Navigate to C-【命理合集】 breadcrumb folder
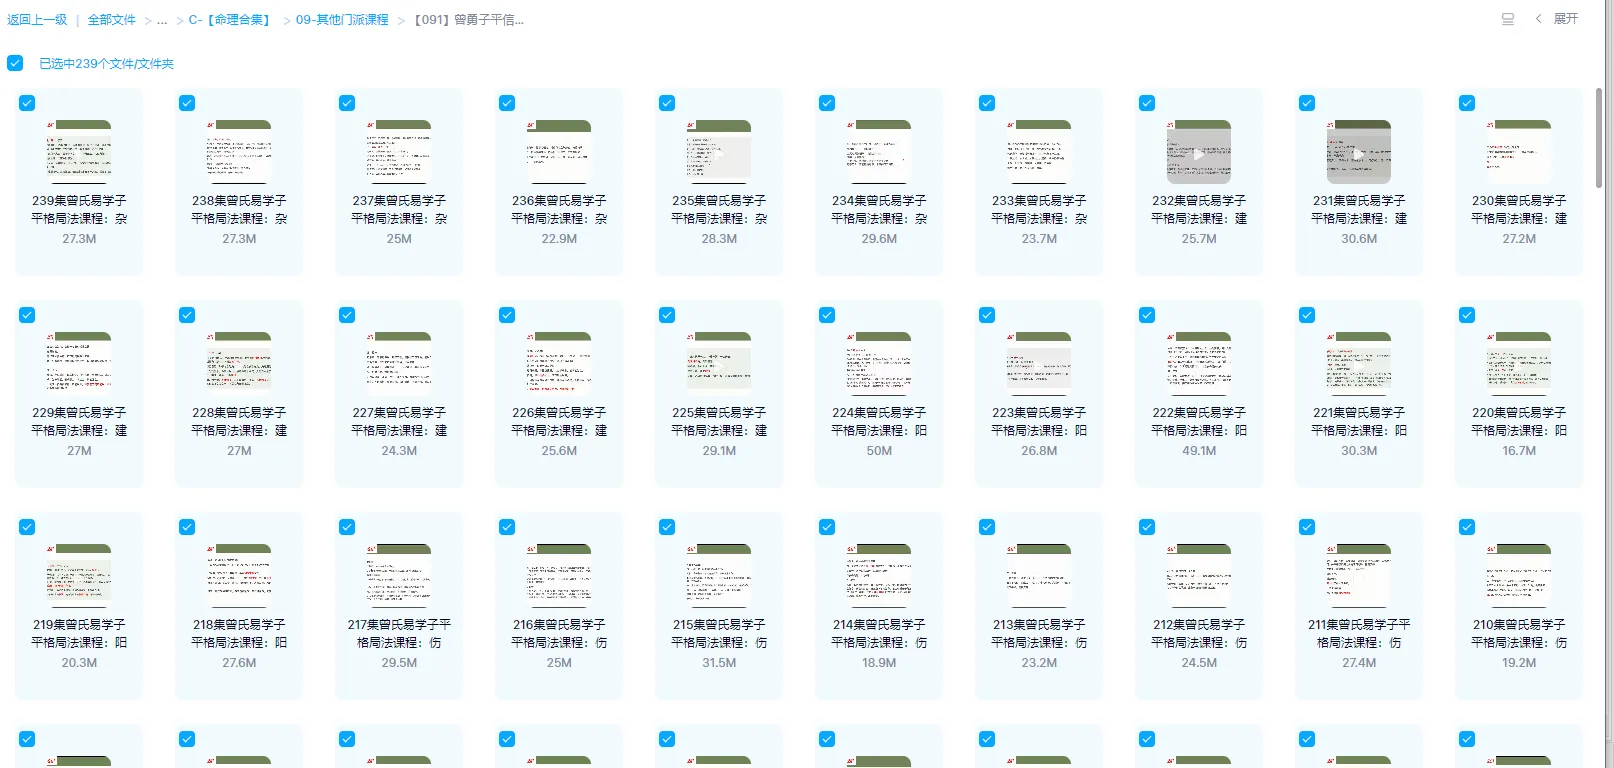Screen dimensions: 1614x768 pos(231,20)
